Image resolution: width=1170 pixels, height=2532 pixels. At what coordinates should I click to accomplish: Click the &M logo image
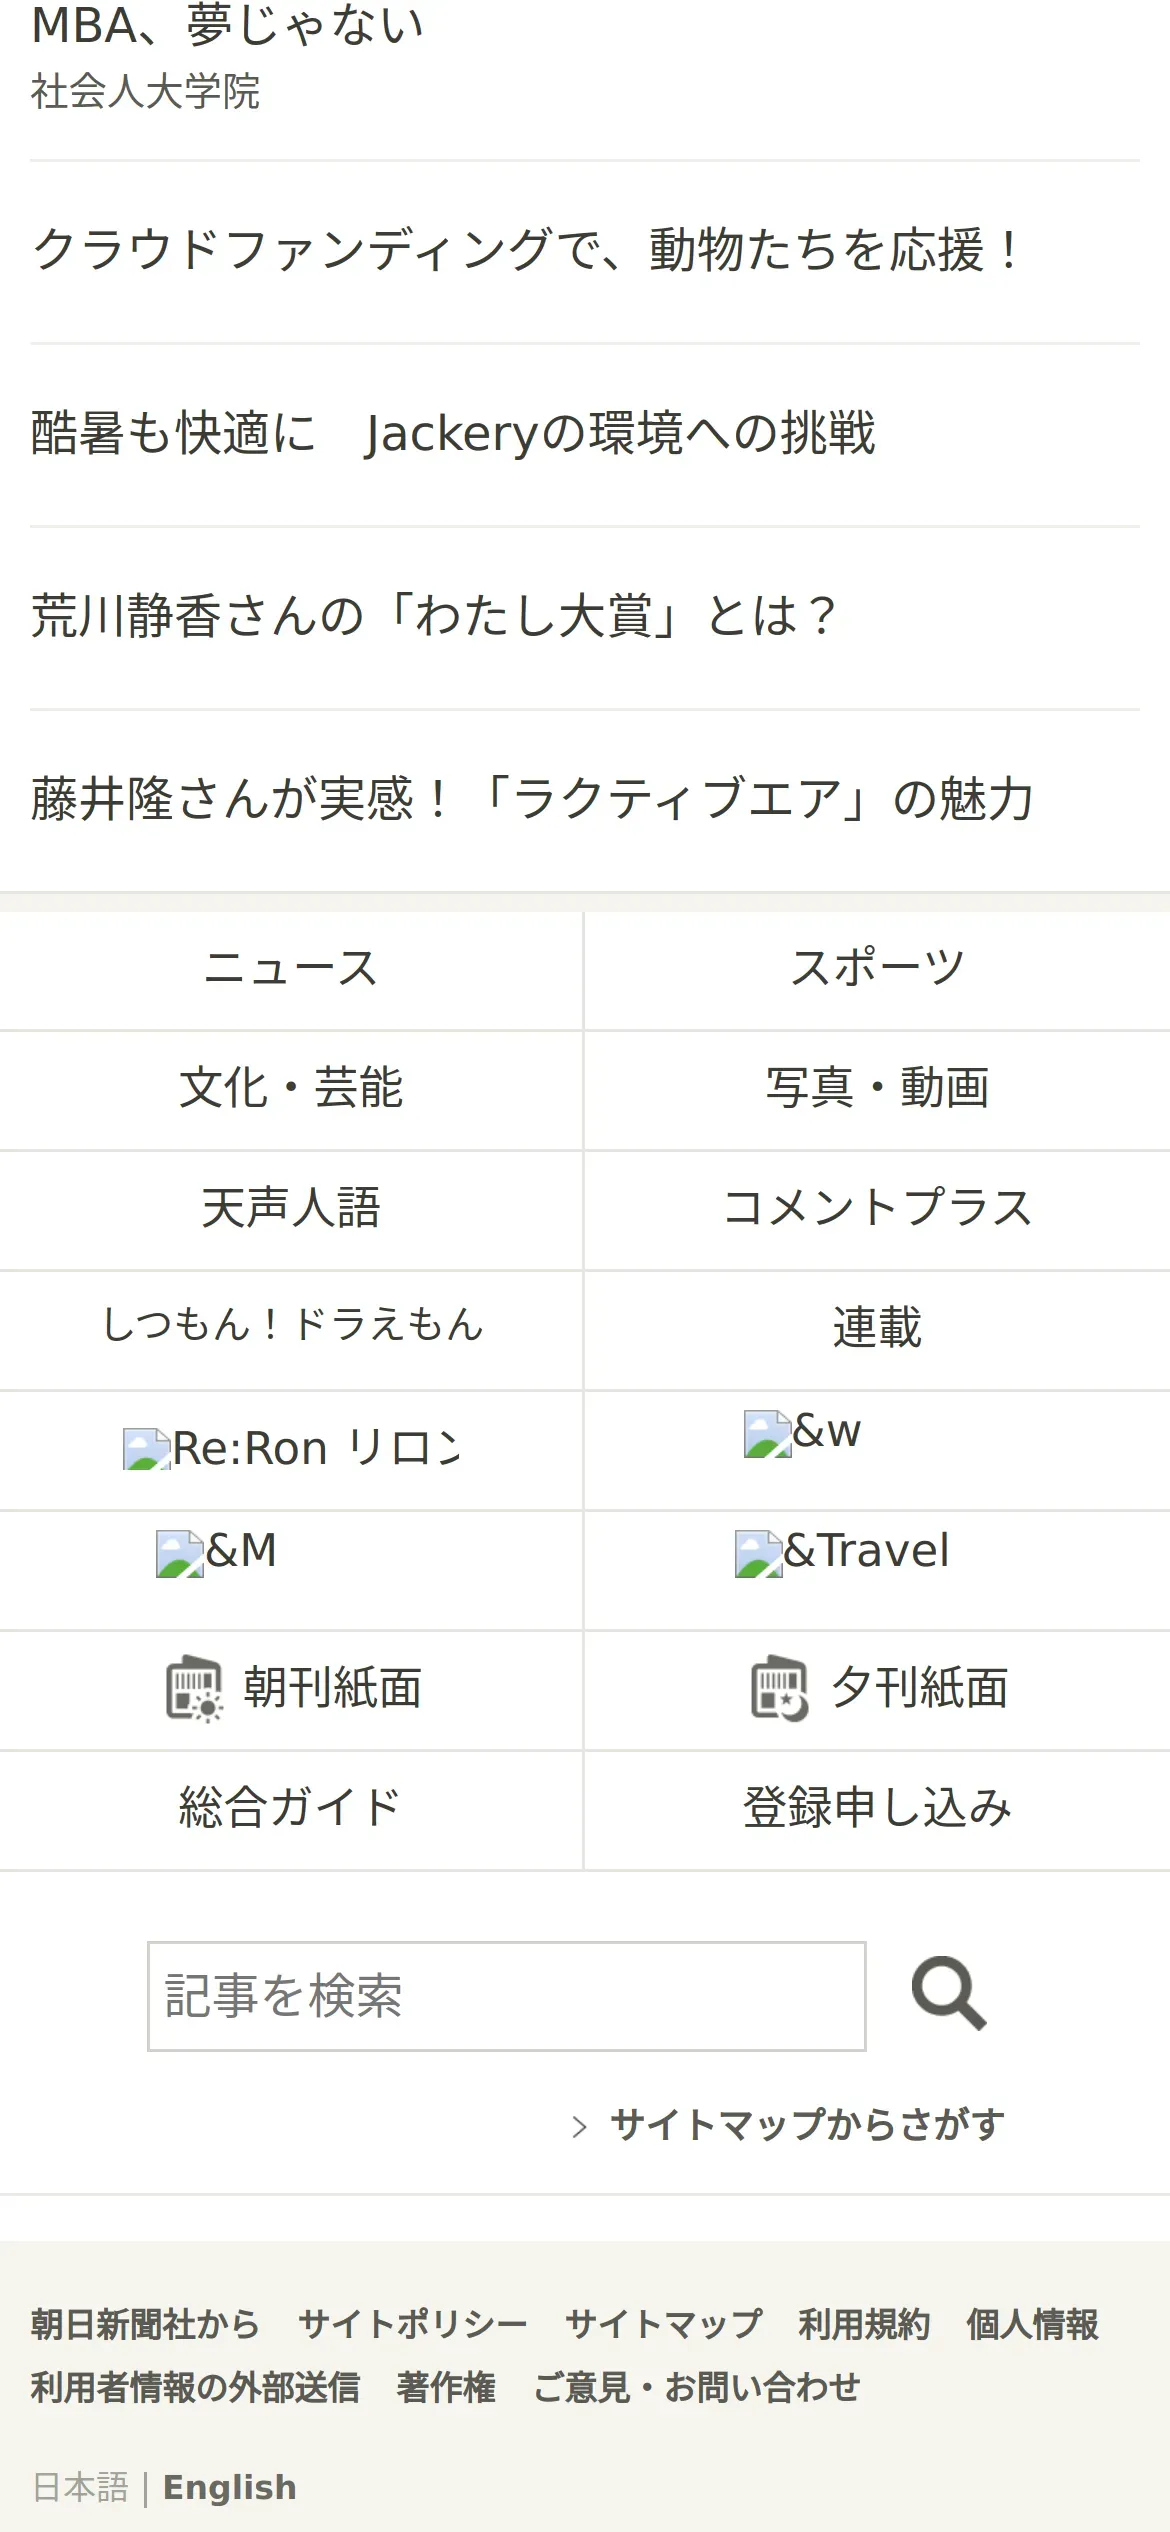click(x=180, y=1553)
